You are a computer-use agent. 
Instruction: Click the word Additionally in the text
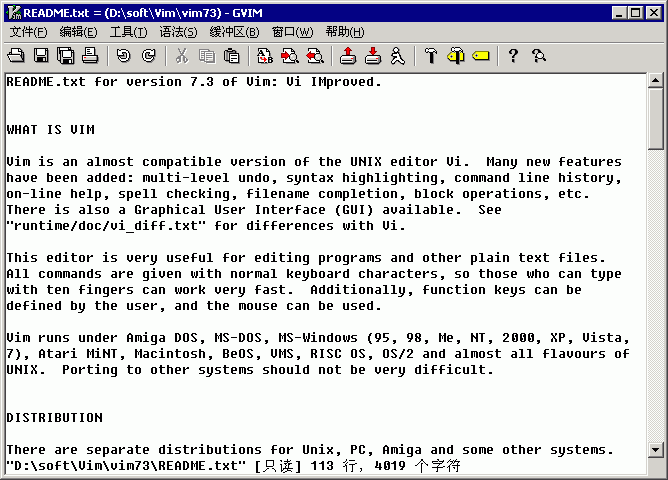(358, 290)
